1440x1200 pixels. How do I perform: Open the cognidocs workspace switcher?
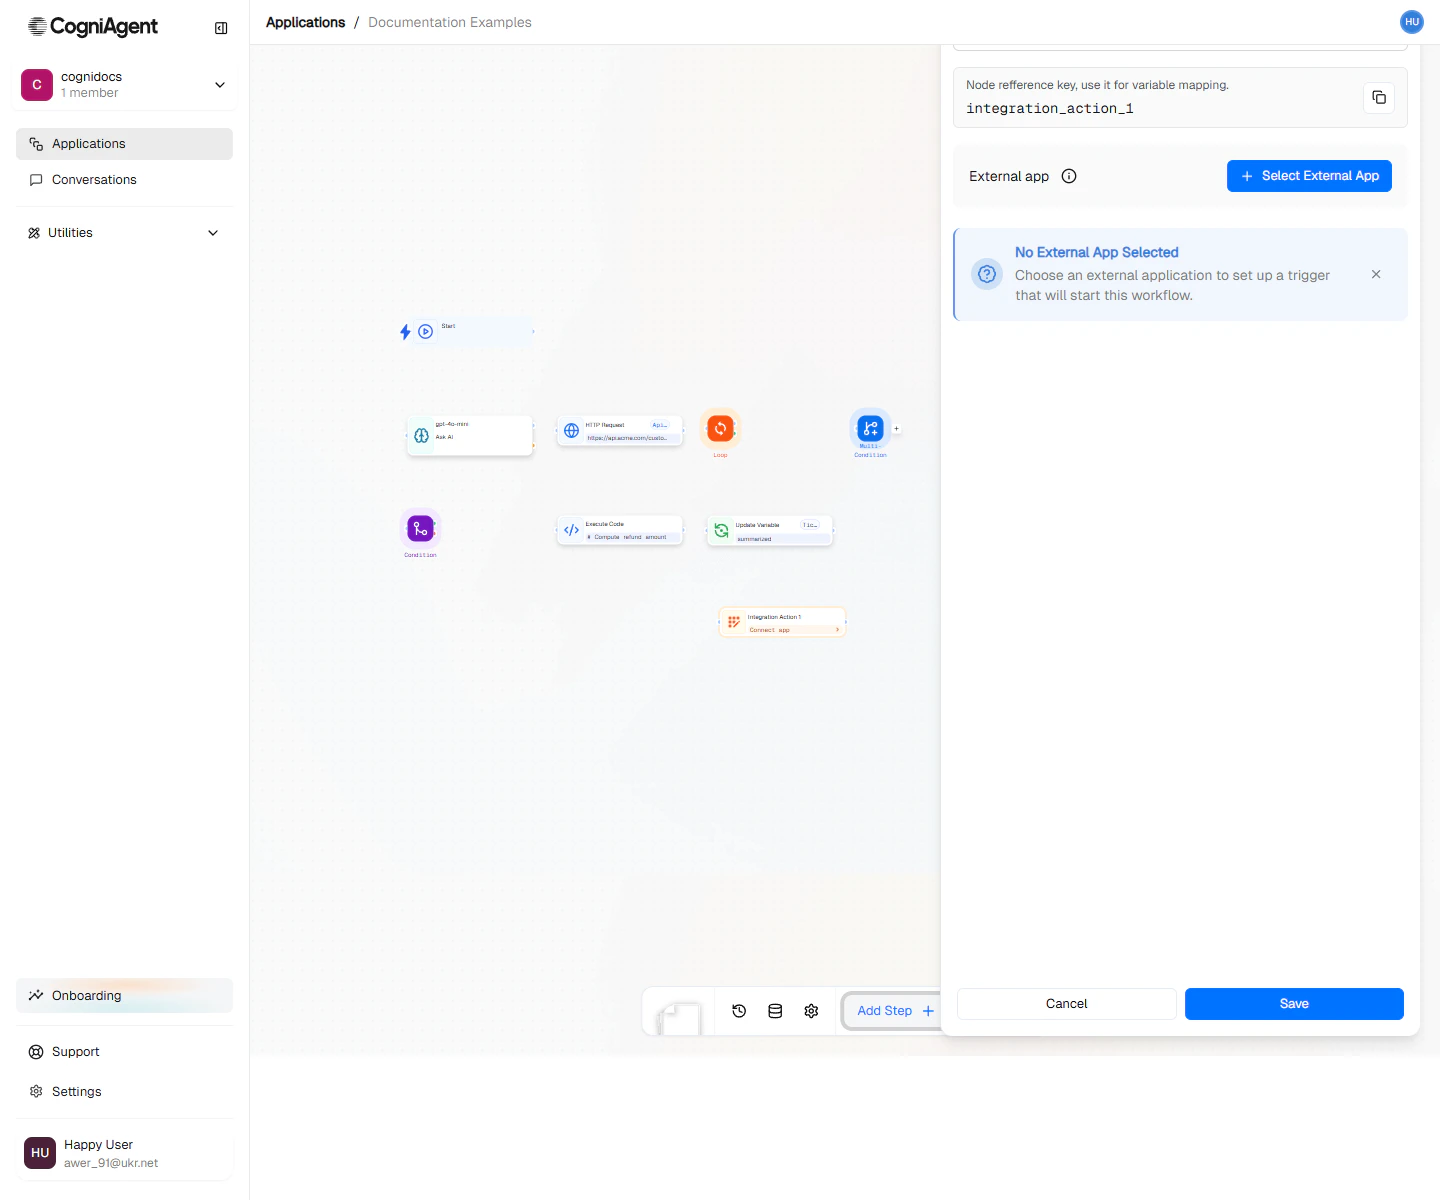[x=125, y=85]
